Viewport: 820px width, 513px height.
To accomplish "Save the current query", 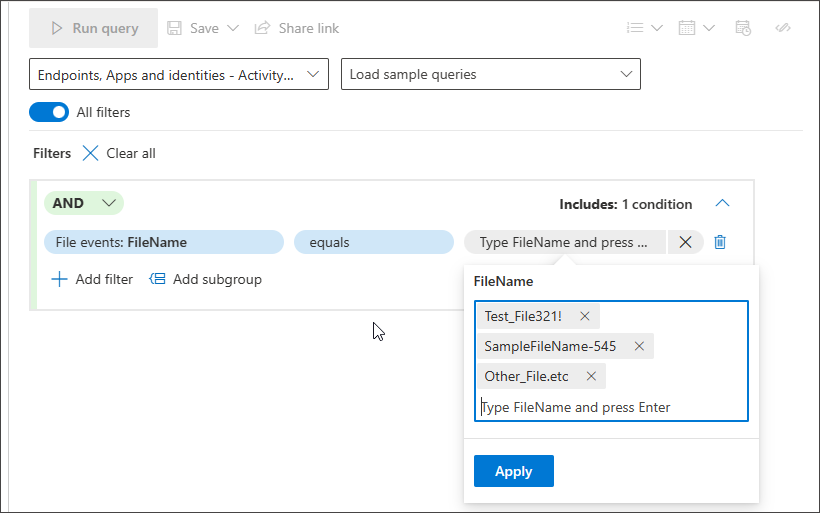I will tap(193, 28).
